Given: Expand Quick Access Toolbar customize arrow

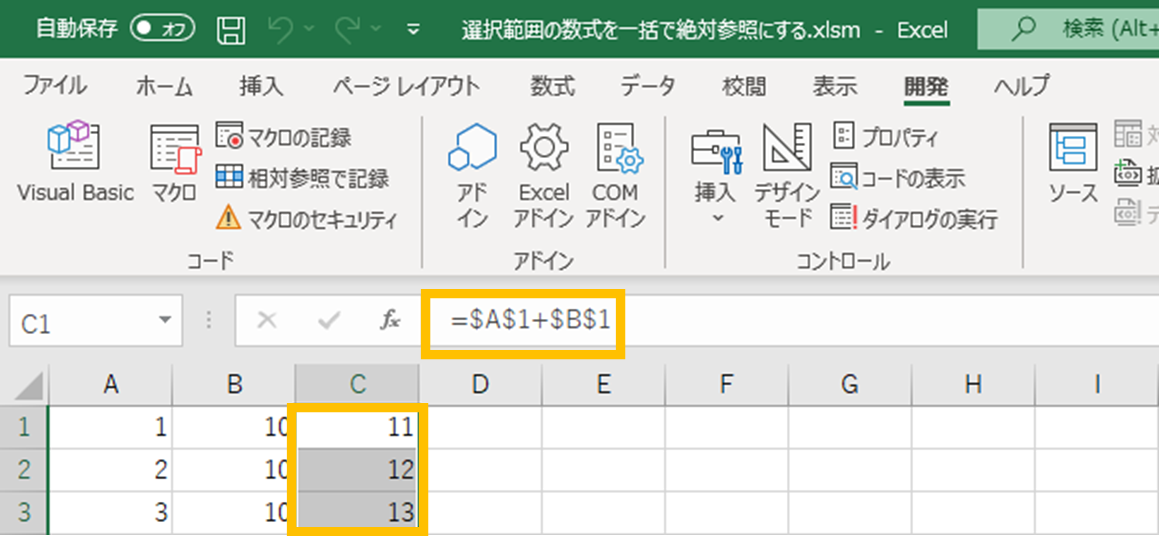Looking at the screenshot, I should pyautogui.click(x=414, y=29).
